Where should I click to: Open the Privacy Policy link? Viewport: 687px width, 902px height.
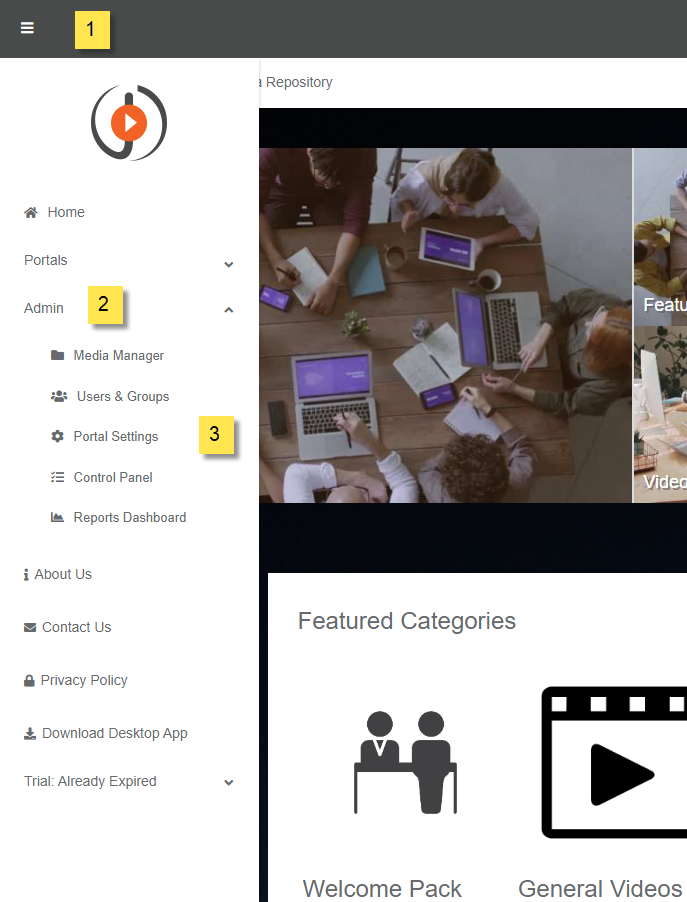coord(84,680)
